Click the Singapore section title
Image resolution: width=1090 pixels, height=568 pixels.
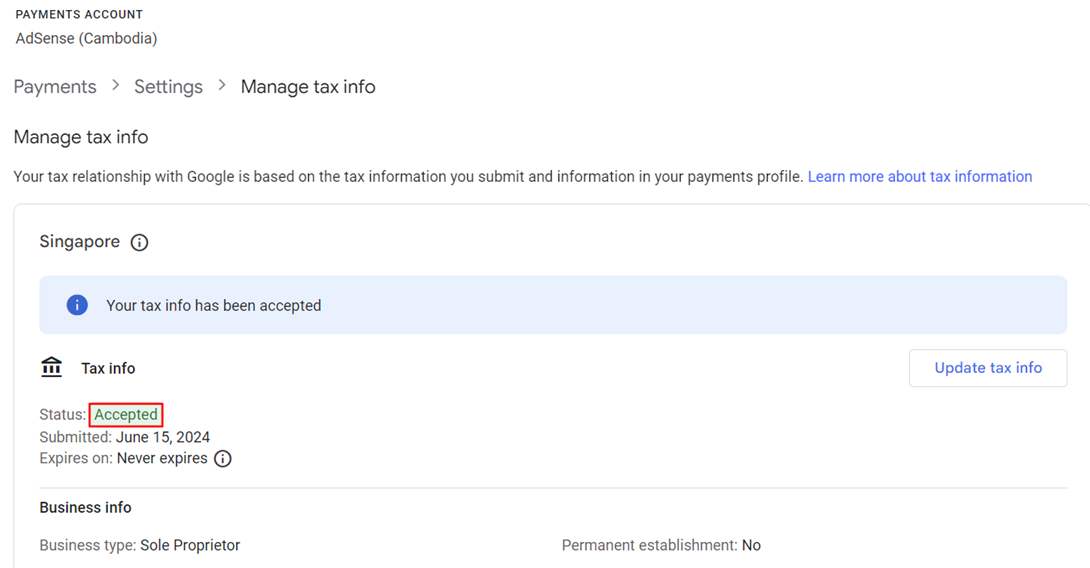pos(80,242)
